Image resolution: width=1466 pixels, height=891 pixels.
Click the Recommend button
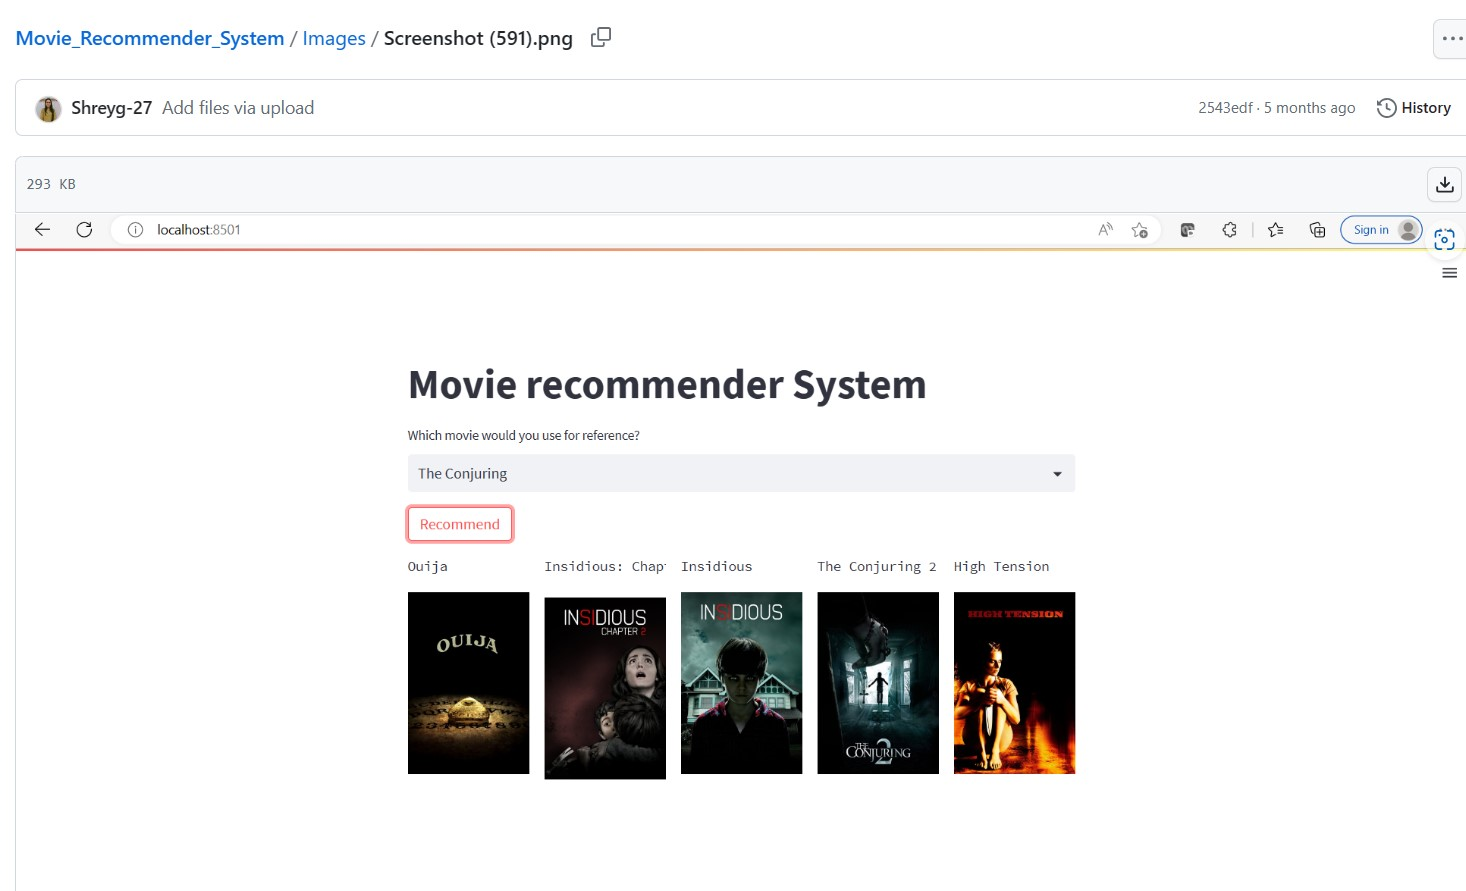click(459, 523)
